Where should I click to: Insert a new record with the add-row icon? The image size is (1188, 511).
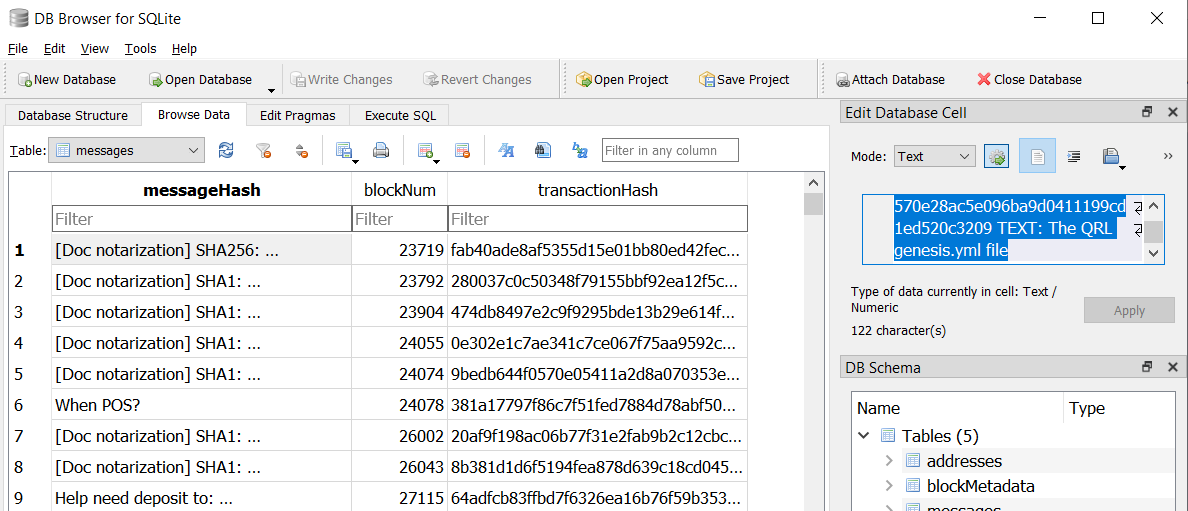pos(427,150)
